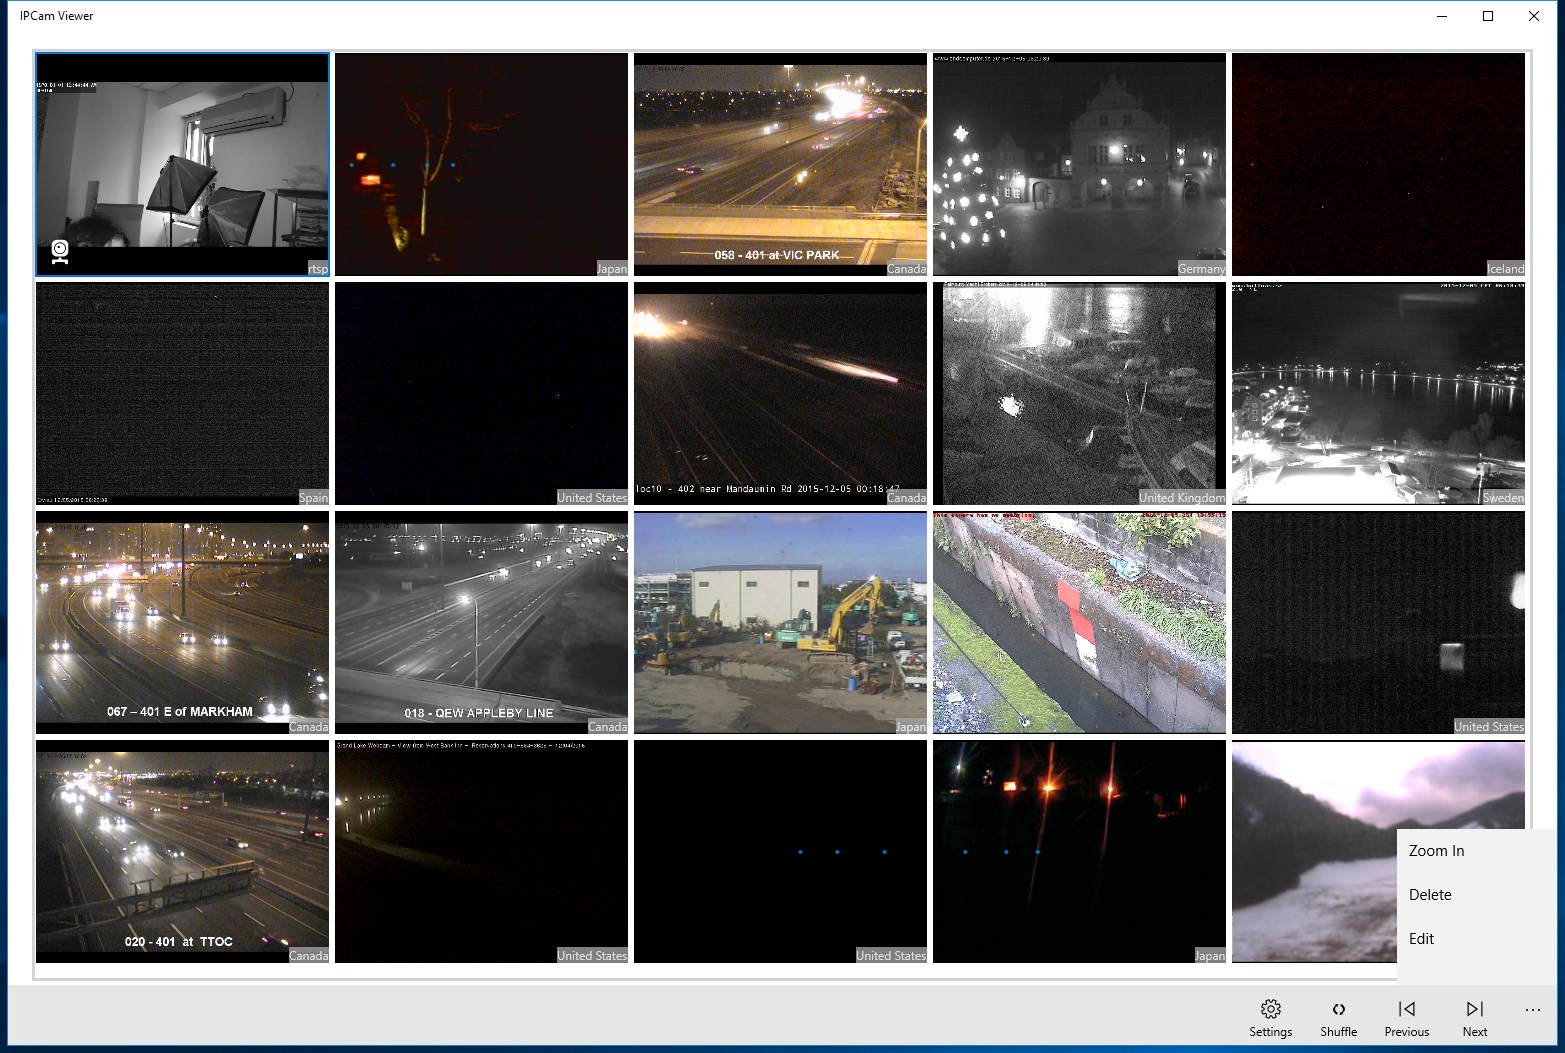The width and height of the screenshot is (1565, 1053).
Task: Open the 020 - 401 at TTOC feed
Action: 182,851
